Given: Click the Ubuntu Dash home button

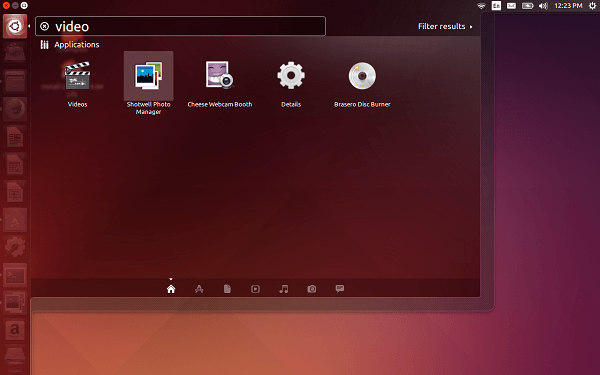Looking at the screenshot, I should click(x=15, y=26).
